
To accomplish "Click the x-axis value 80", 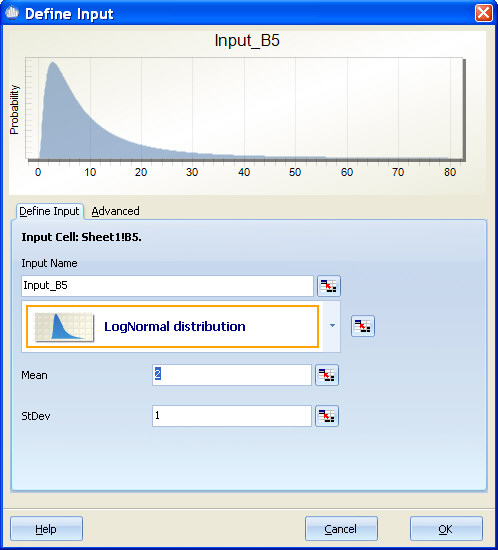I will tap(450, 172).
